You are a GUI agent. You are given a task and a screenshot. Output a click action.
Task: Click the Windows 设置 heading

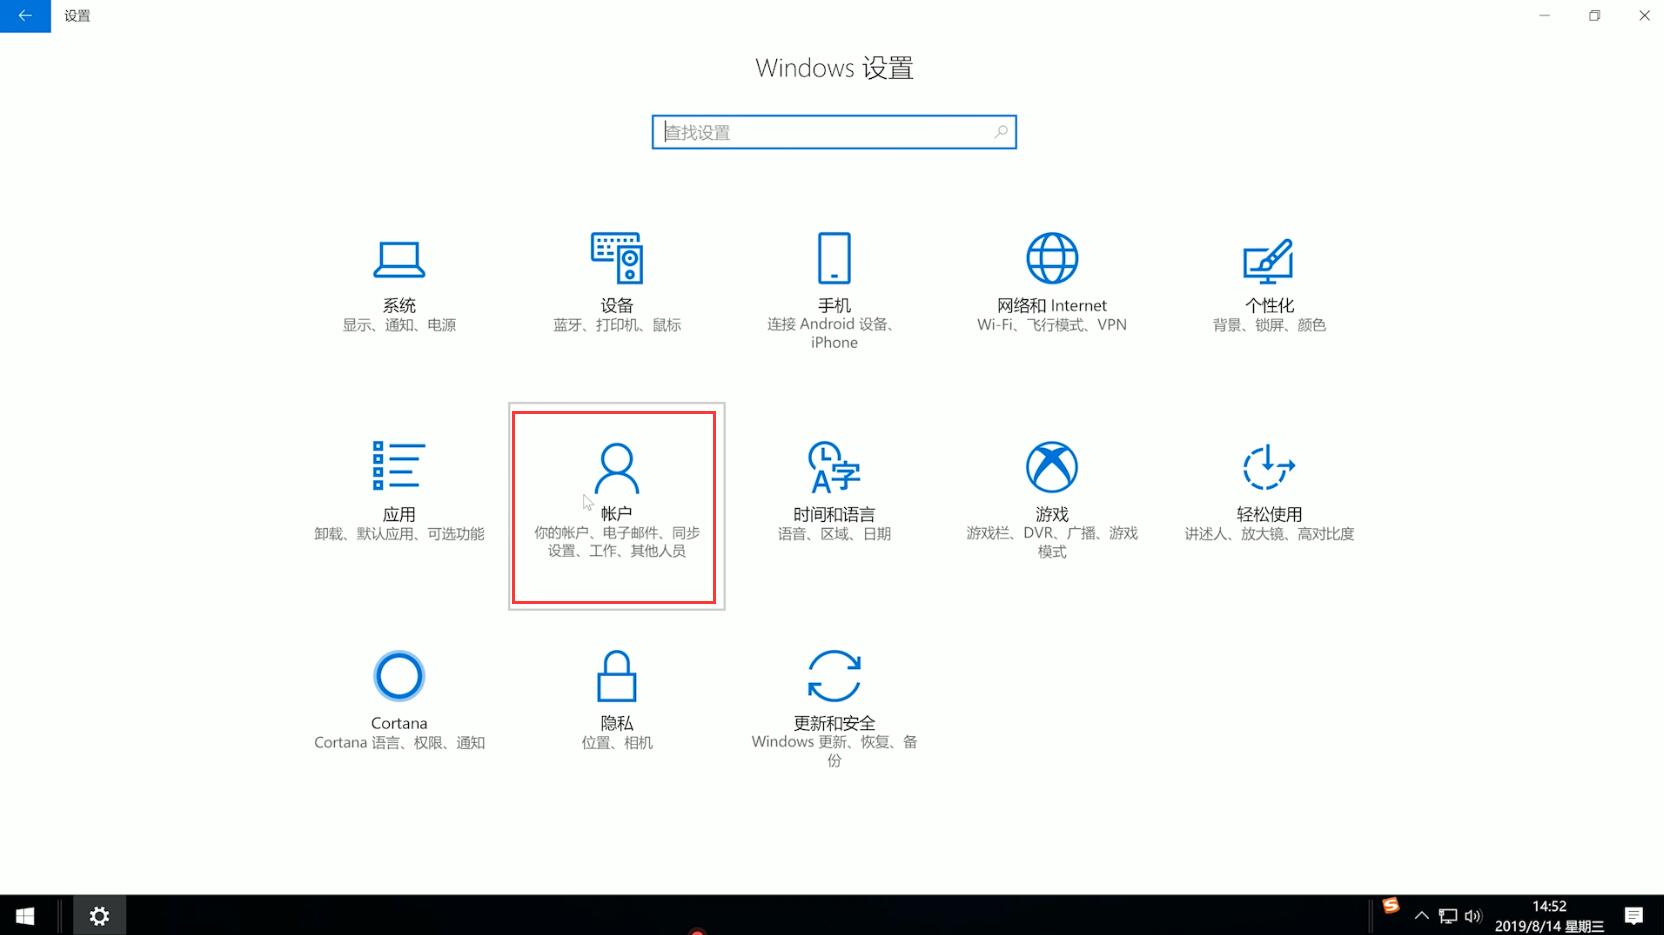click(834, 68)
